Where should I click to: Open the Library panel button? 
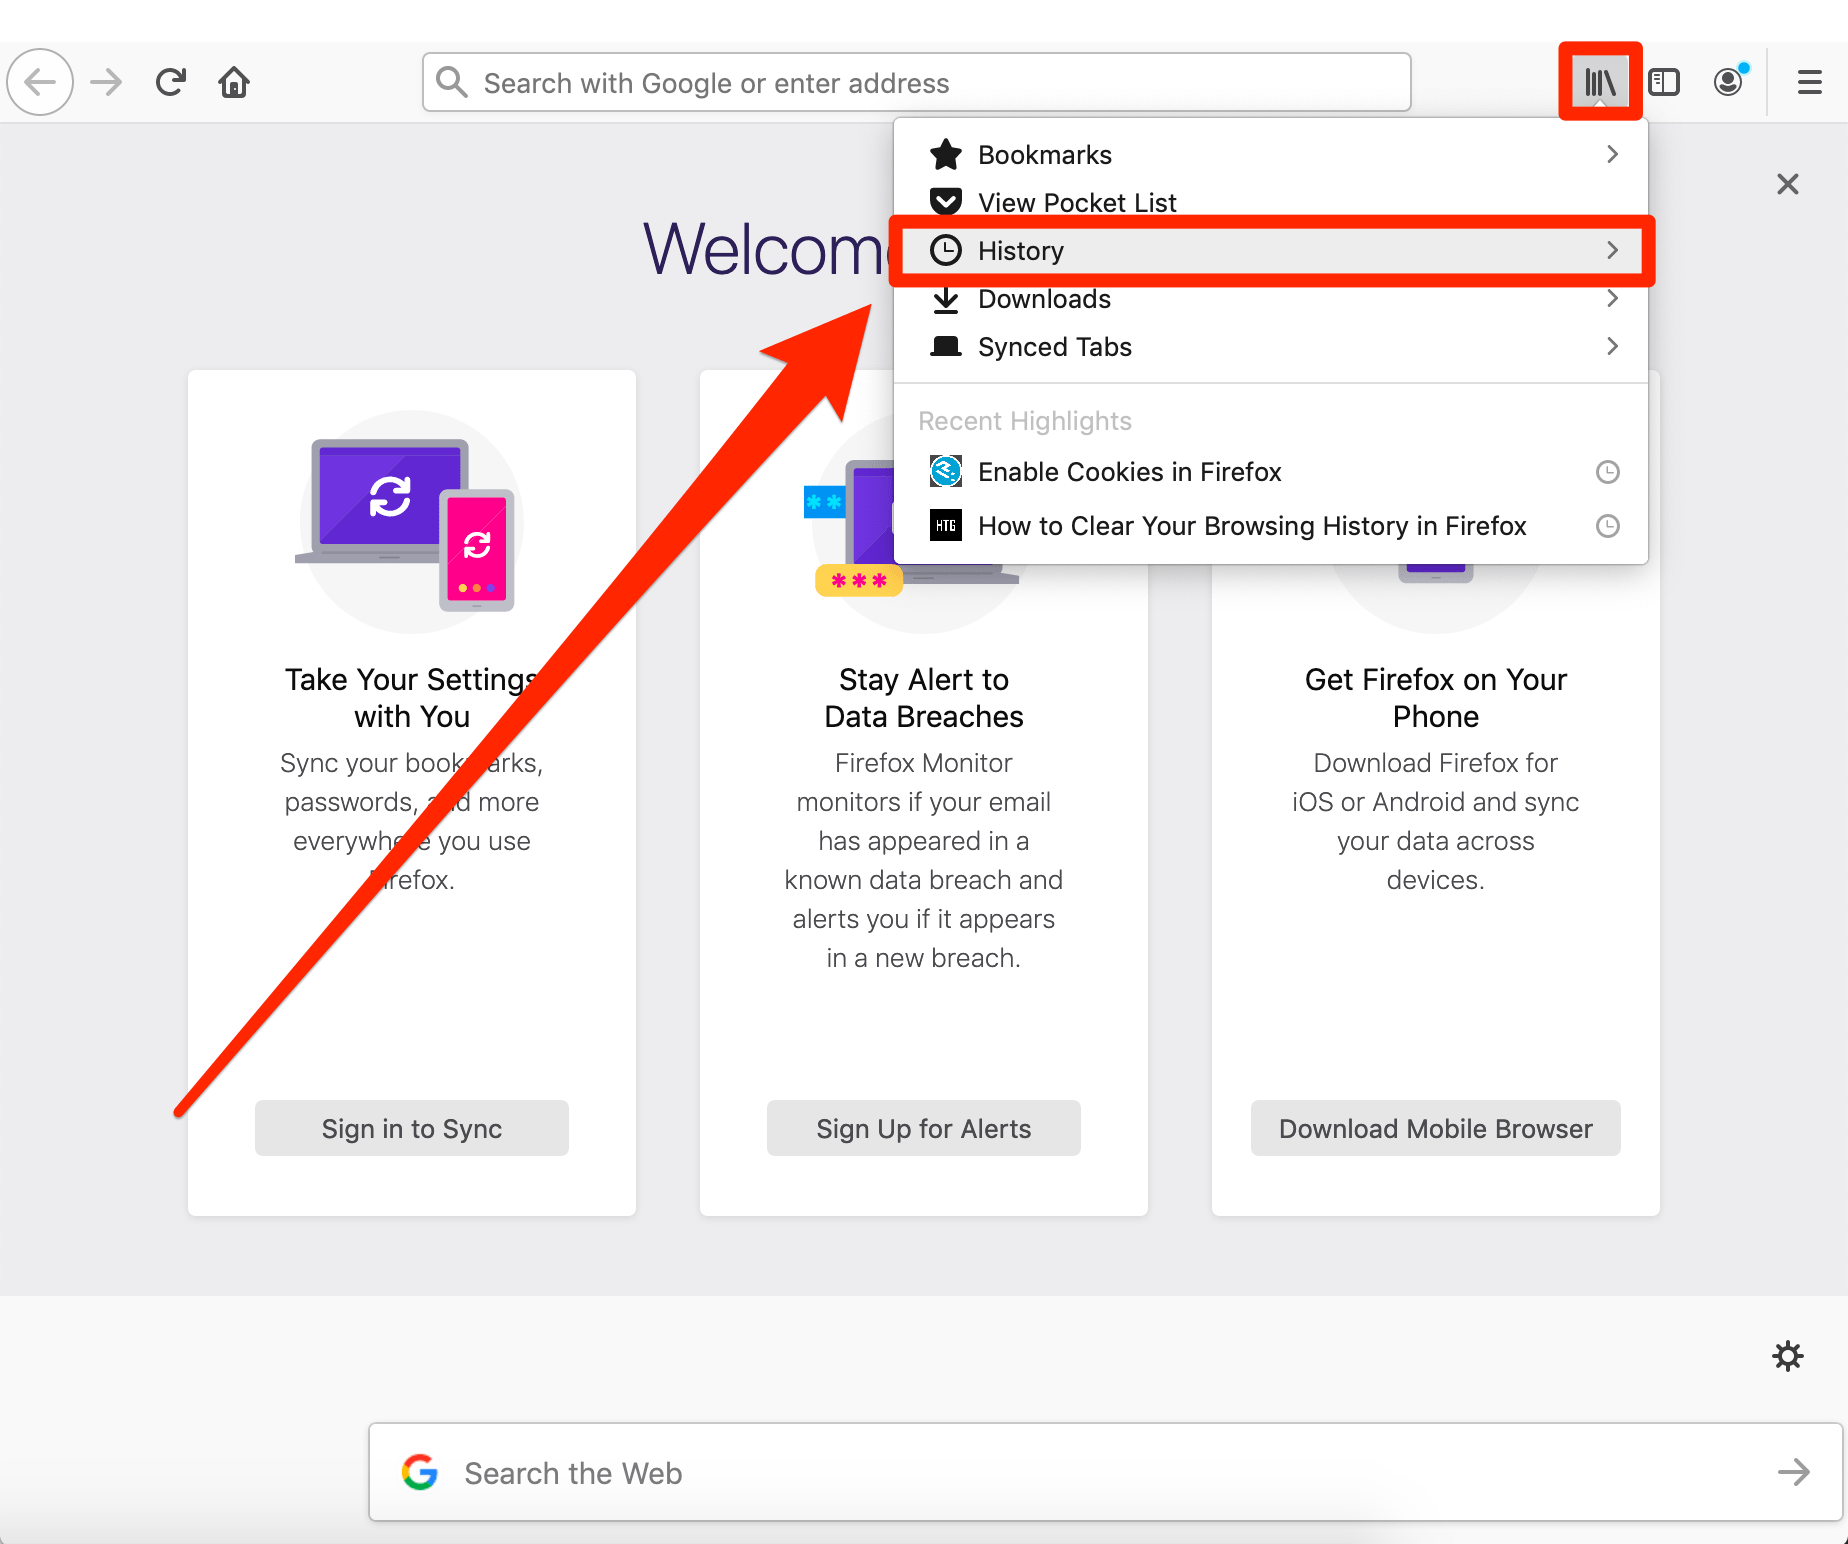1600,82
